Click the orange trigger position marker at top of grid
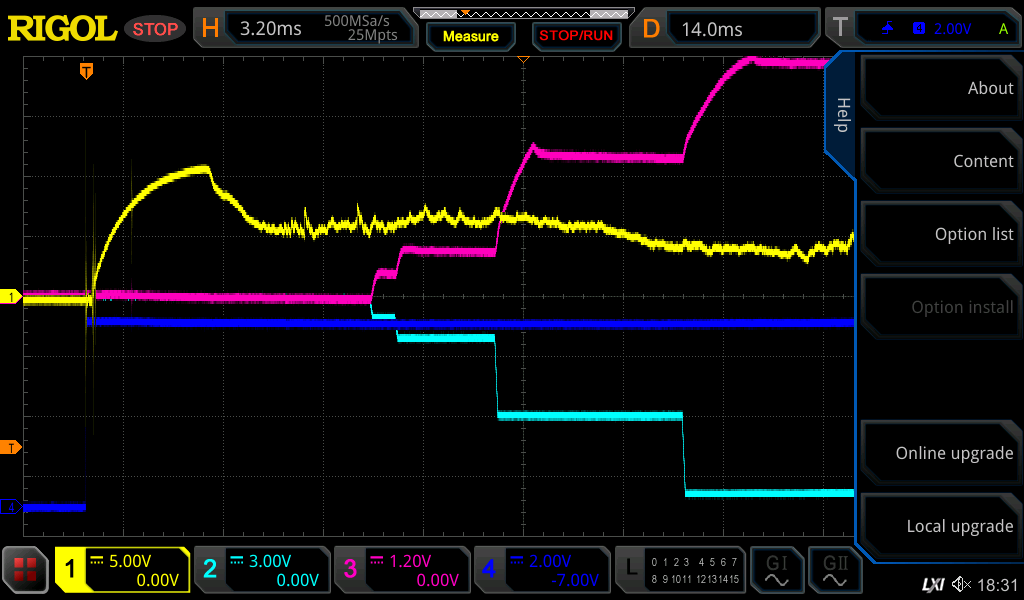Screen dimensions: 1024x600 [87, 71]
